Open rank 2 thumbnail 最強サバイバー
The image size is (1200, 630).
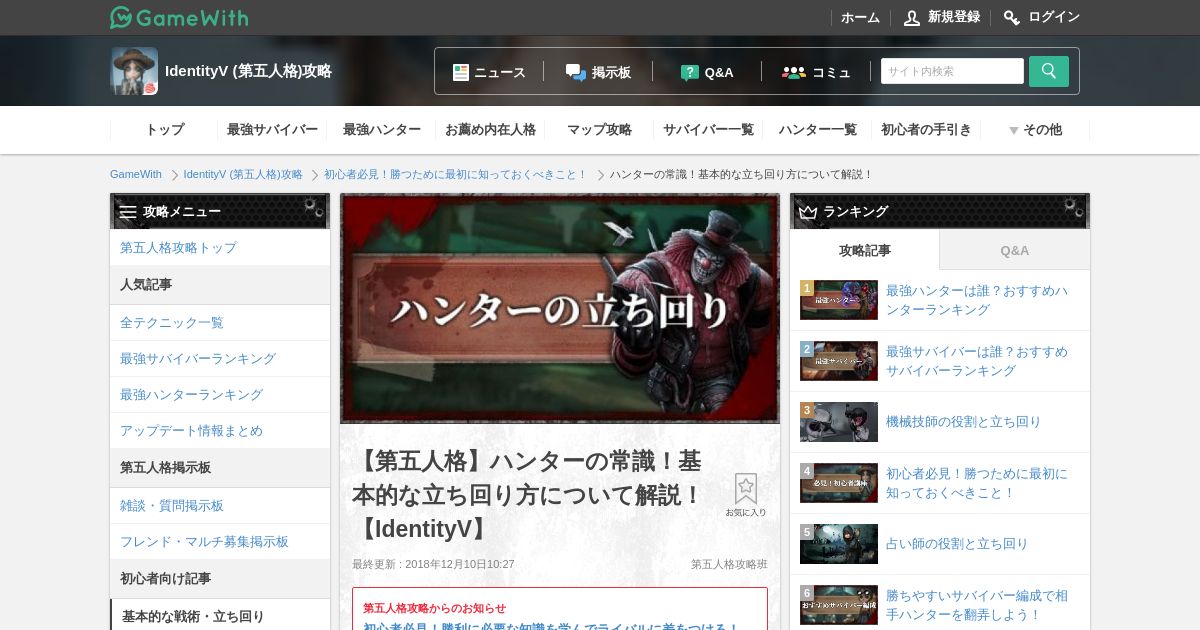tap(839, 361)
